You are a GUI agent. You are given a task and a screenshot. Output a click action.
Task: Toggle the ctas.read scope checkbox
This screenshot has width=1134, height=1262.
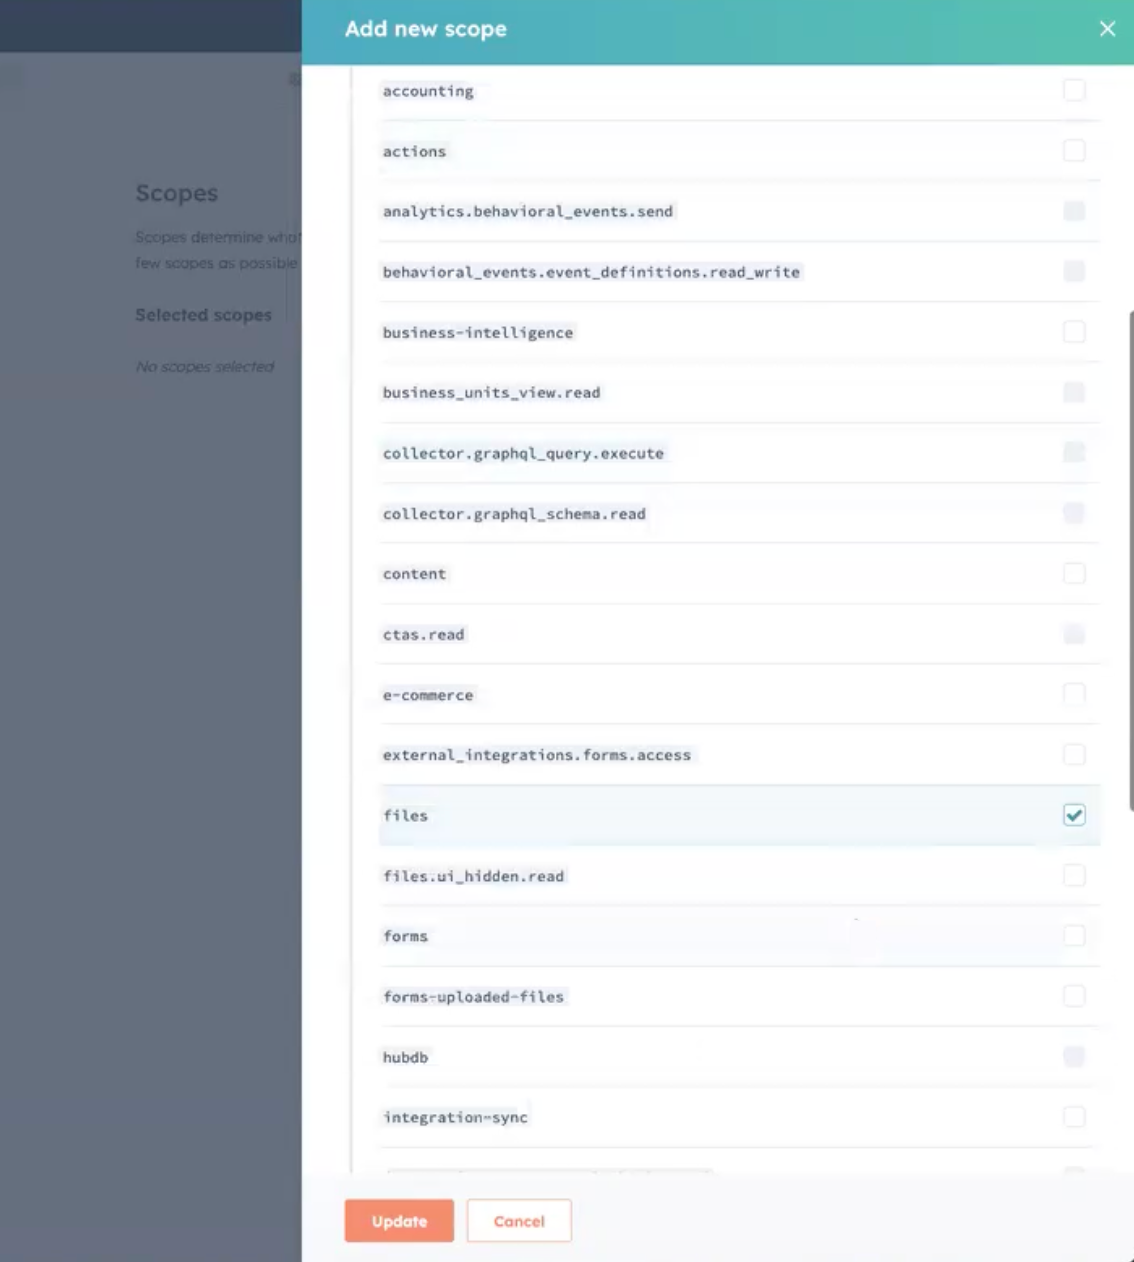tap(1074, 634)
